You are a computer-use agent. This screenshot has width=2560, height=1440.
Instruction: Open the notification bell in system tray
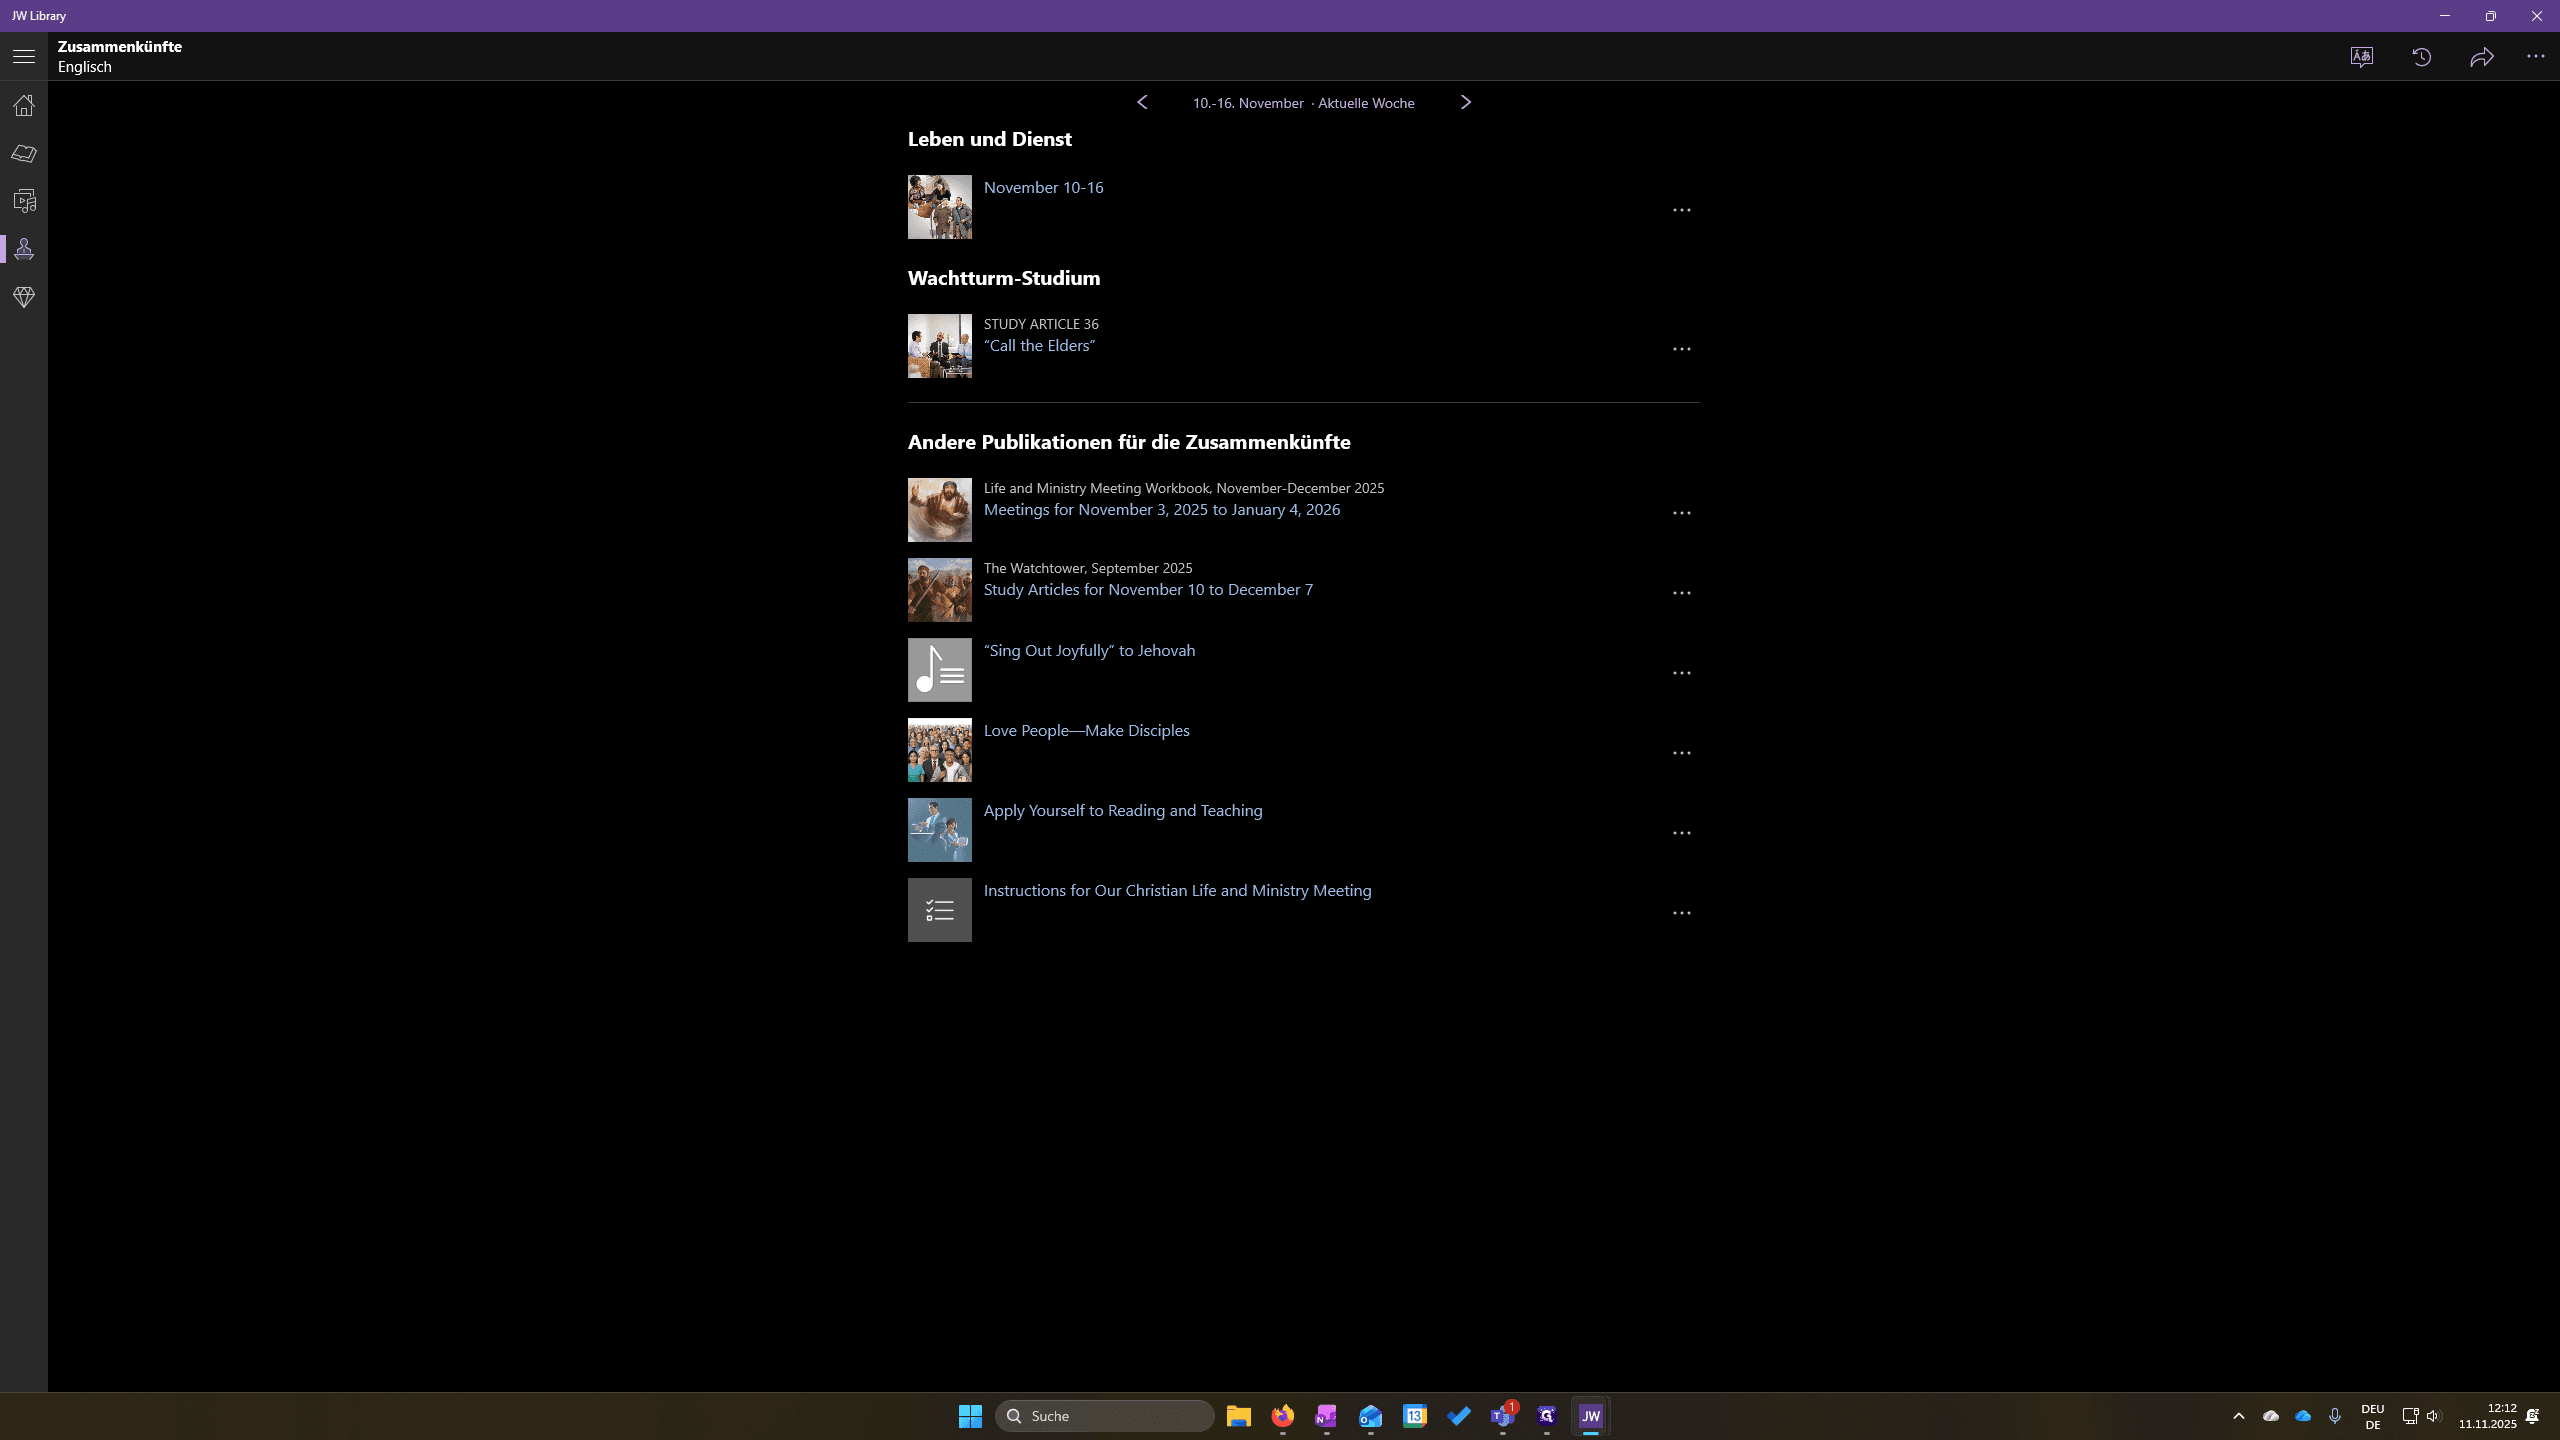pyautogui.click(x=2533, y=1416)
